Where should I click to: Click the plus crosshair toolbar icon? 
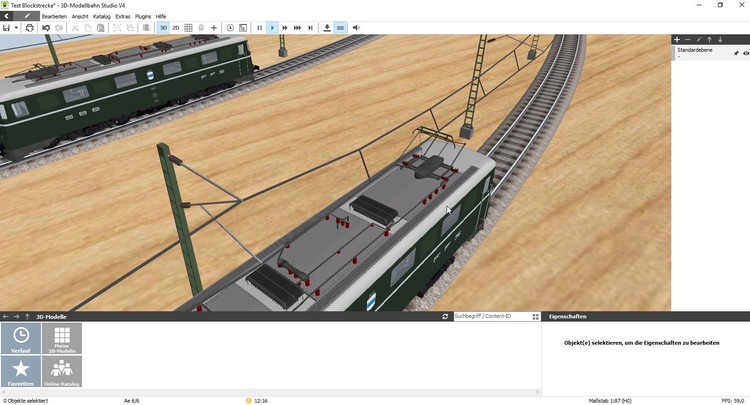(x=214, y=28)
